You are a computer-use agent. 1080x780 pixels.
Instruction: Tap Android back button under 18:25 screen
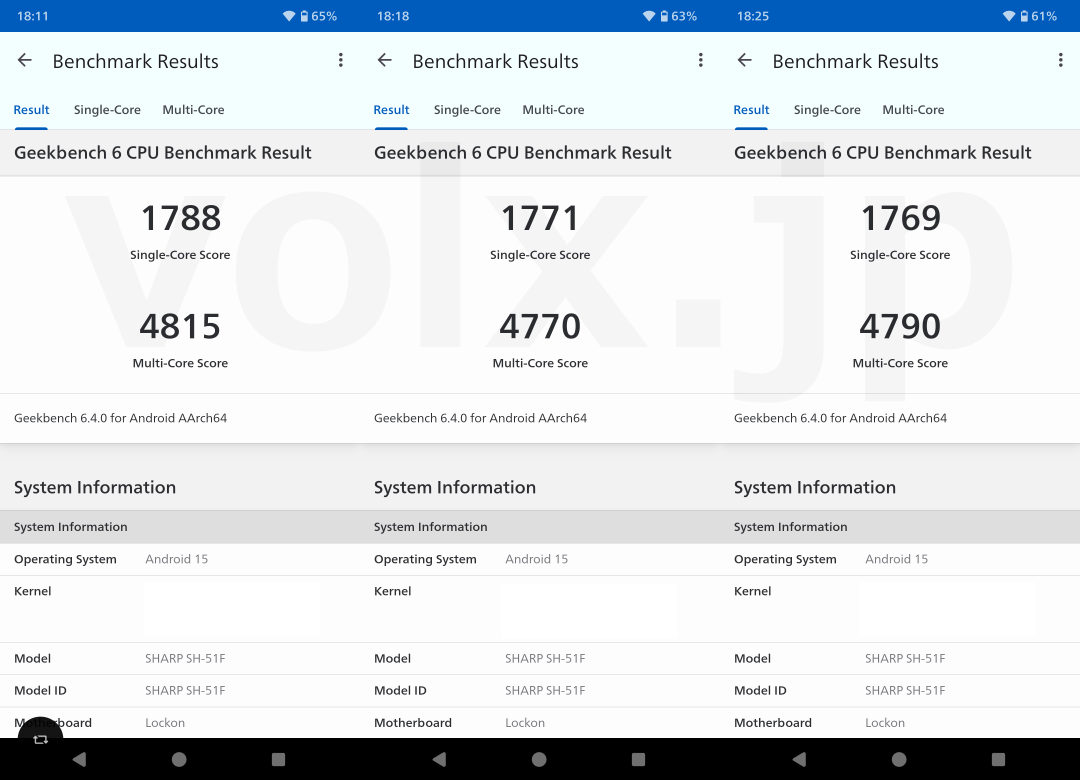point(799,759)
